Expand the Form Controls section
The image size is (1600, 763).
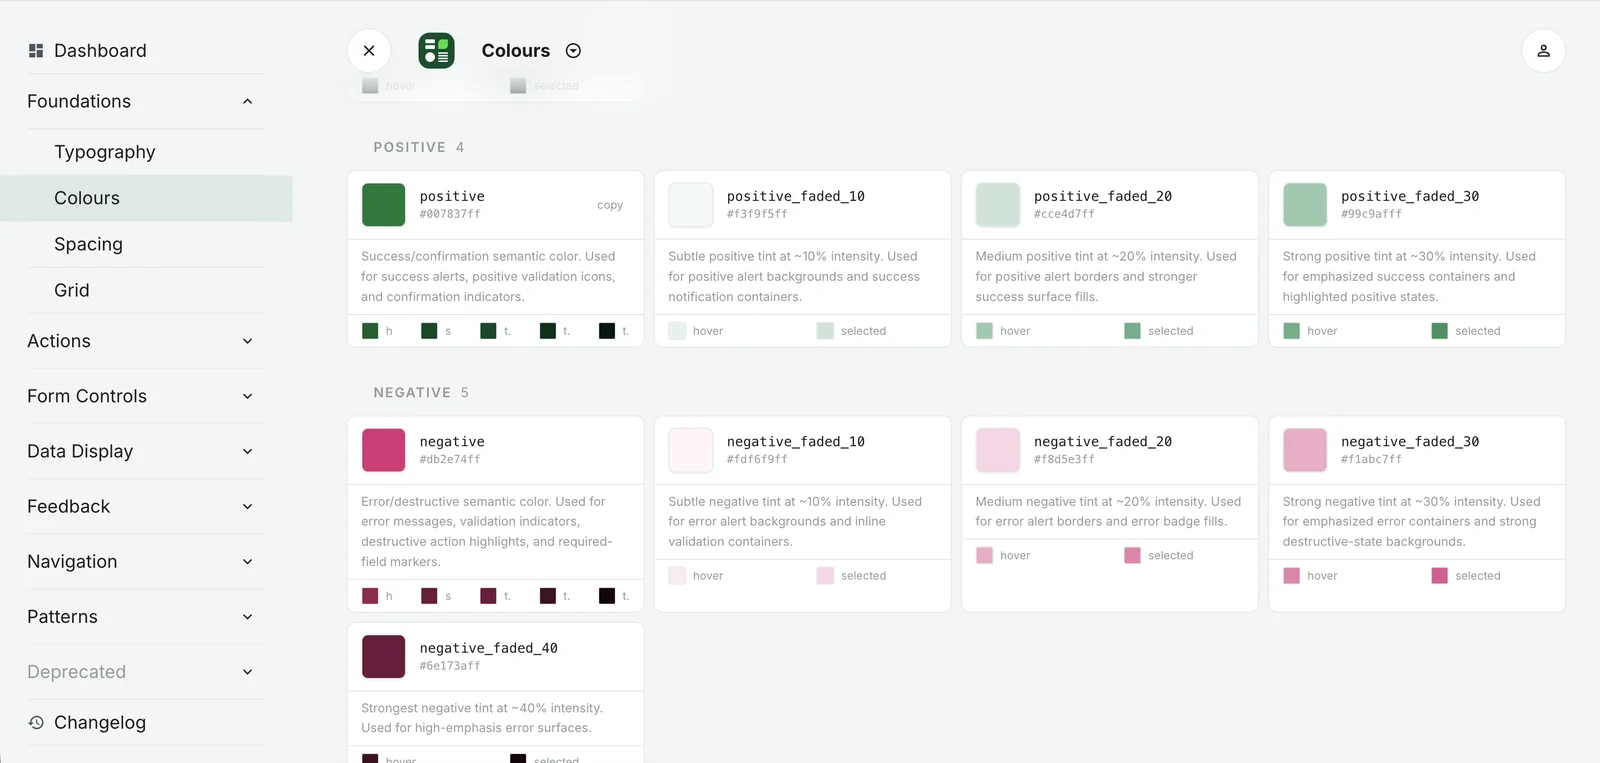247,396
